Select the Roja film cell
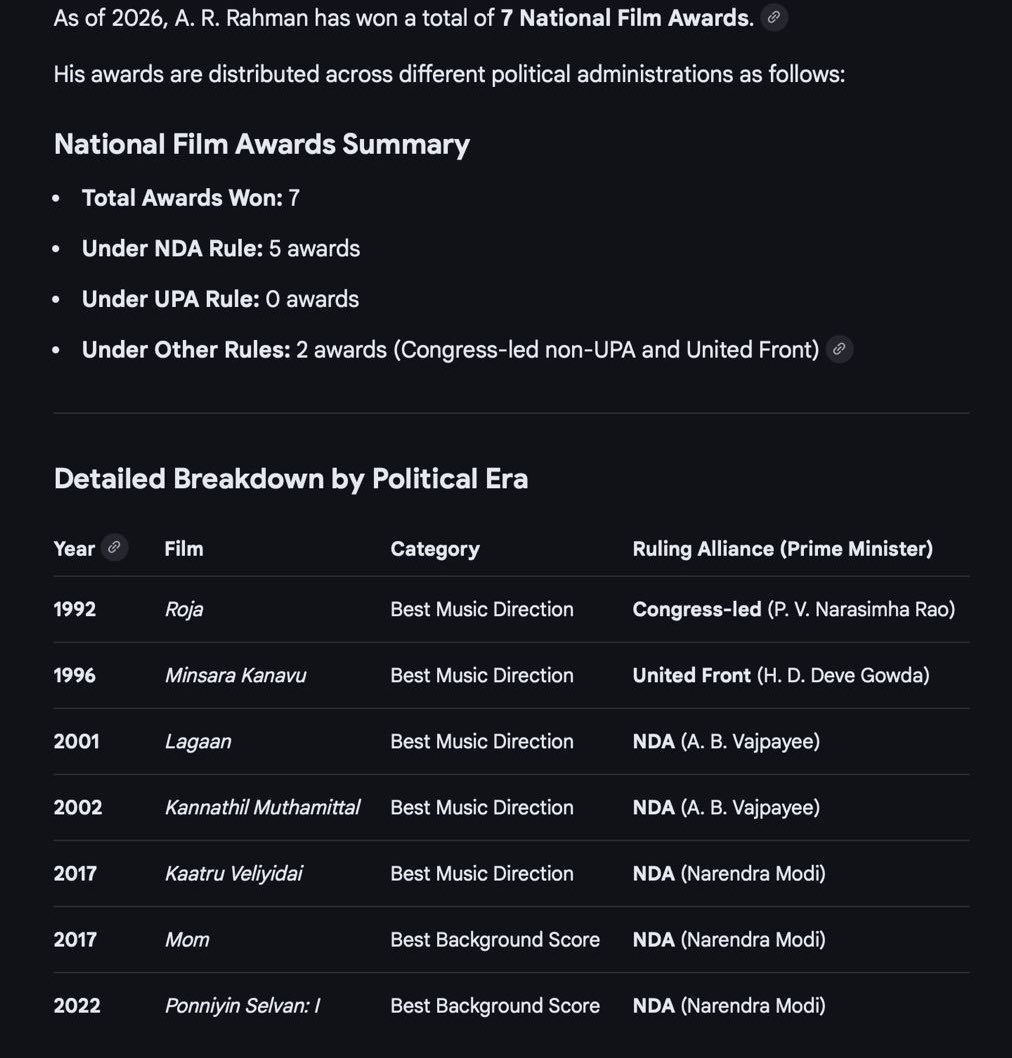 [x=184, y=610]
